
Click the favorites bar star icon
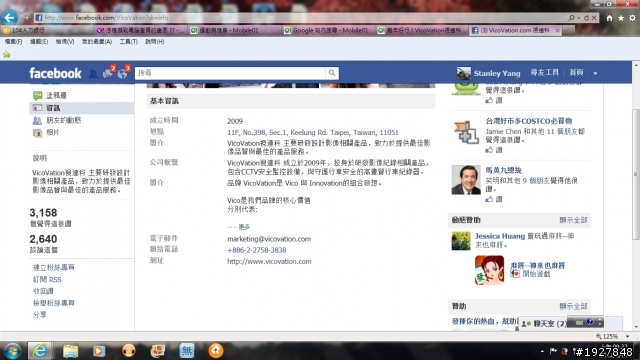pos(7,54)
